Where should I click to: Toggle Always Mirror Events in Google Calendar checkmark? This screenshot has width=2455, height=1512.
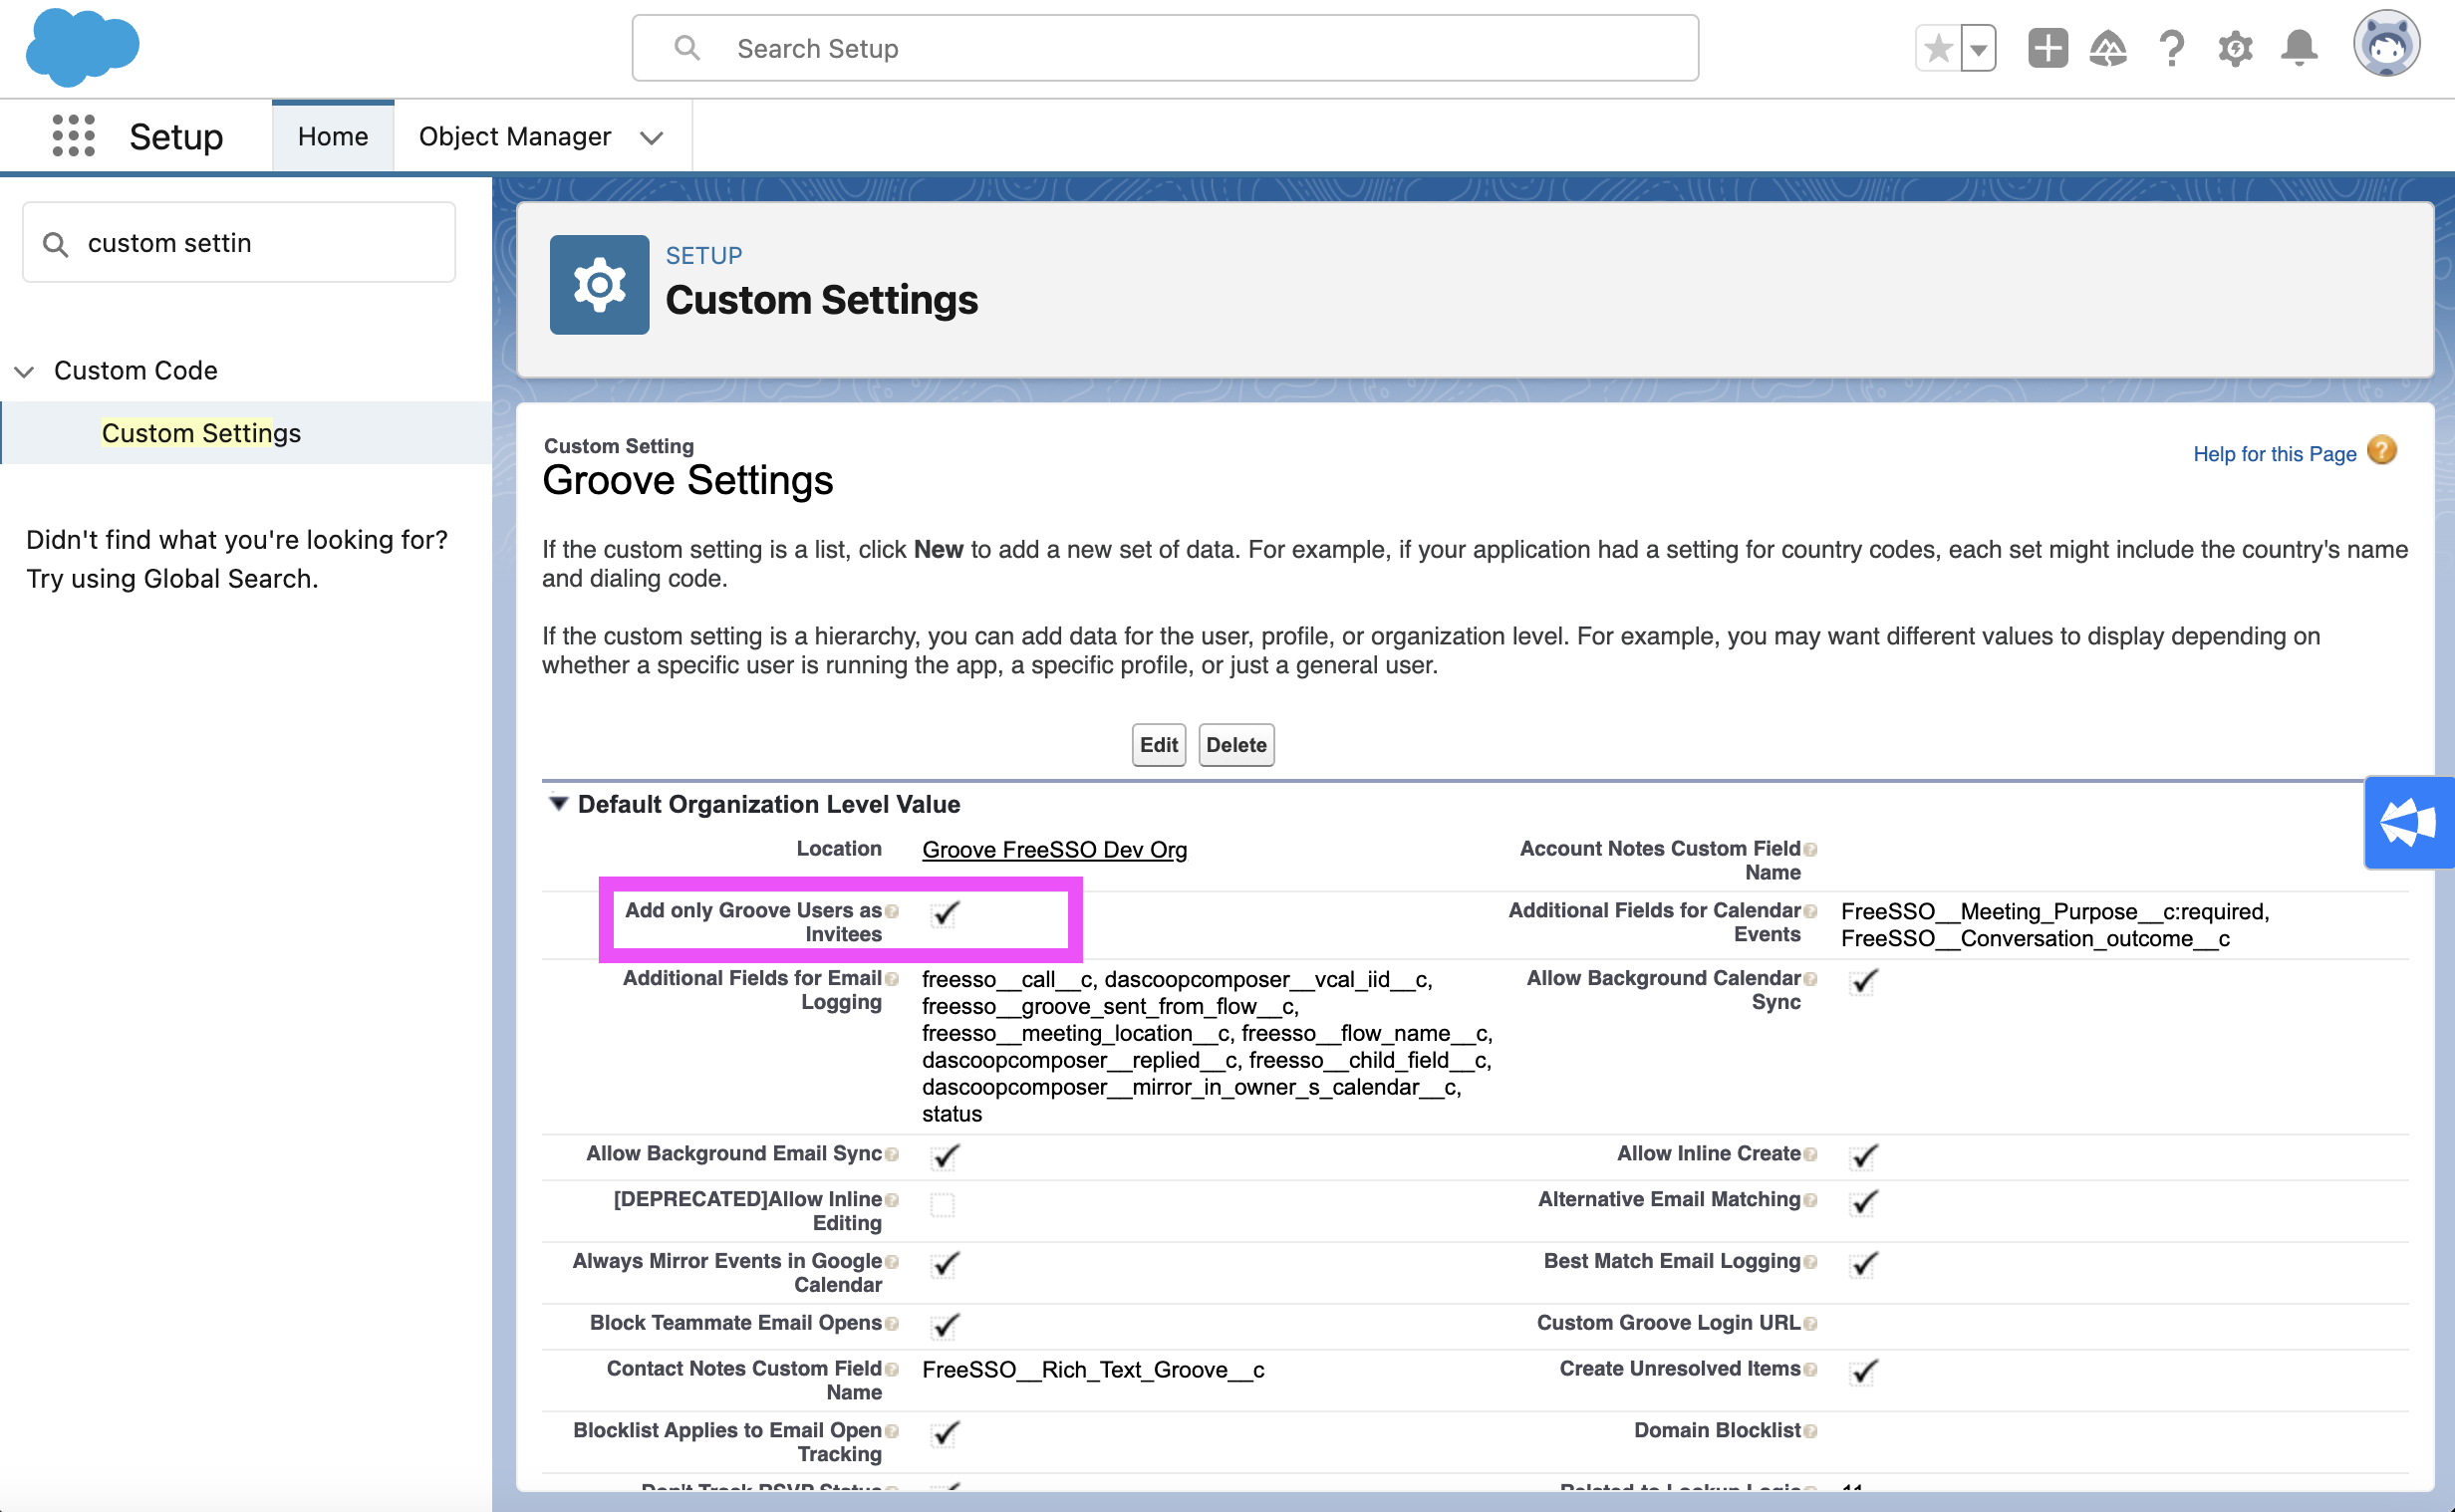pos(944,1264)
